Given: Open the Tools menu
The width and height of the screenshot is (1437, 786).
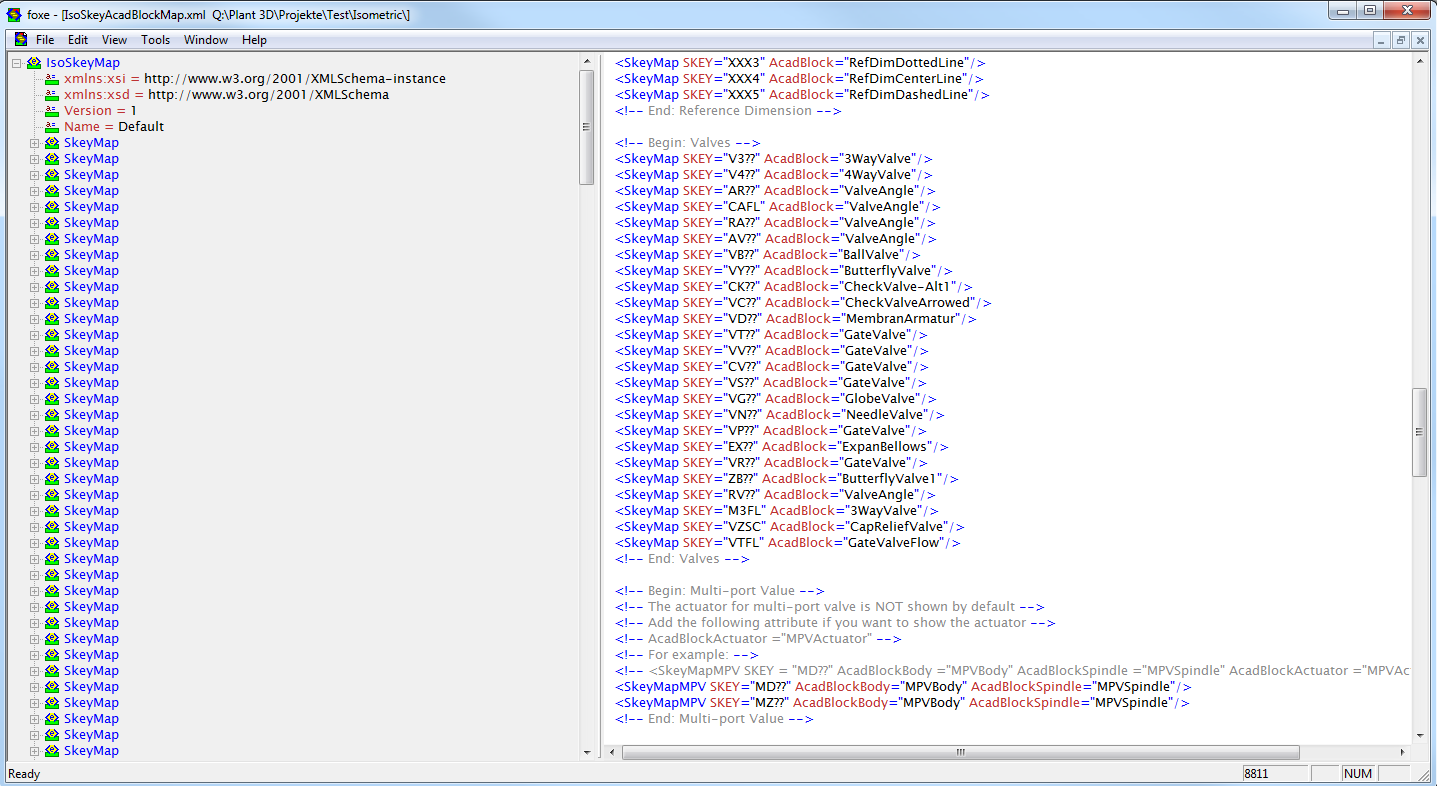Looking at the screenshot, I should (x=155, y=40).
